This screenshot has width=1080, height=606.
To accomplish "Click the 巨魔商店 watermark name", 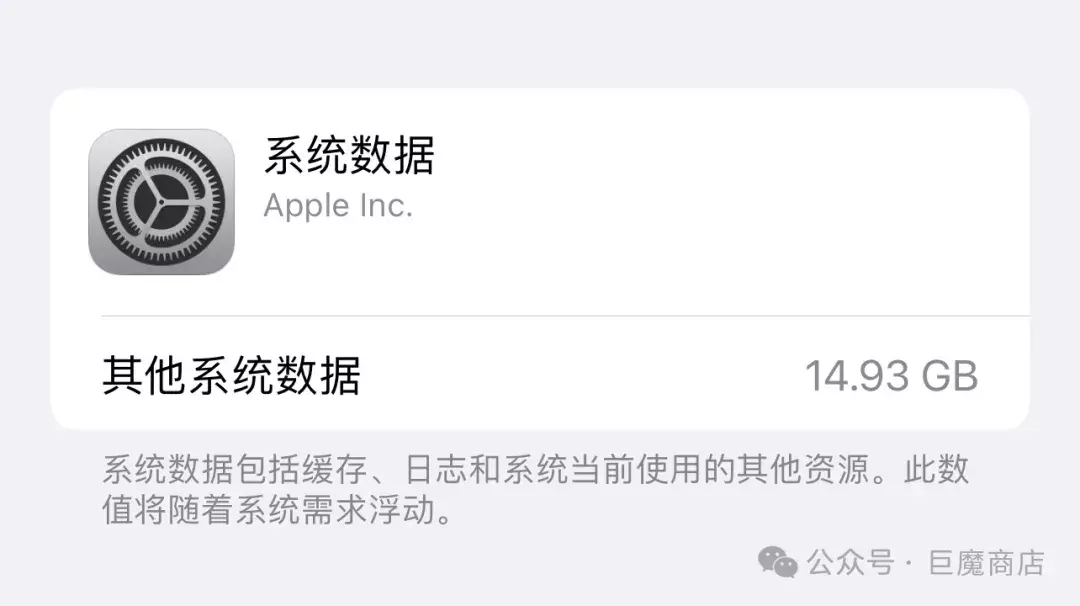I will pos(986,563).
